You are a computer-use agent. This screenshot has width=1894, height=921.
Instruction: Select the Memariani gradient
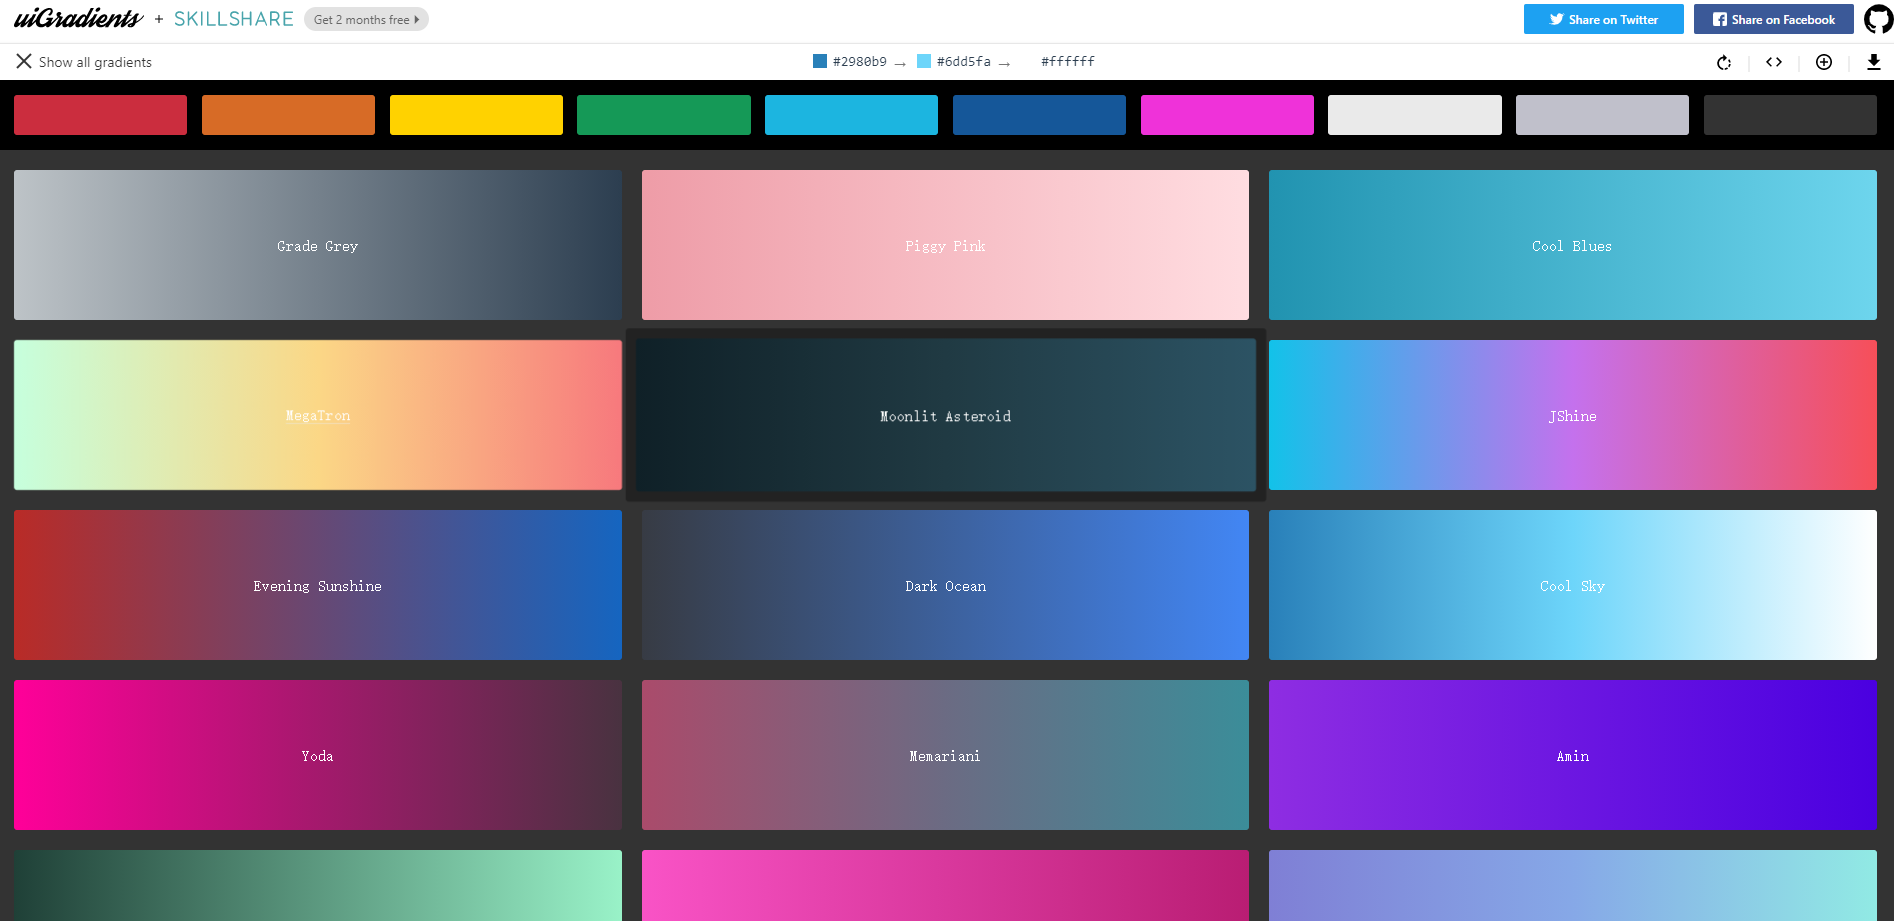[x=945, y=755]
